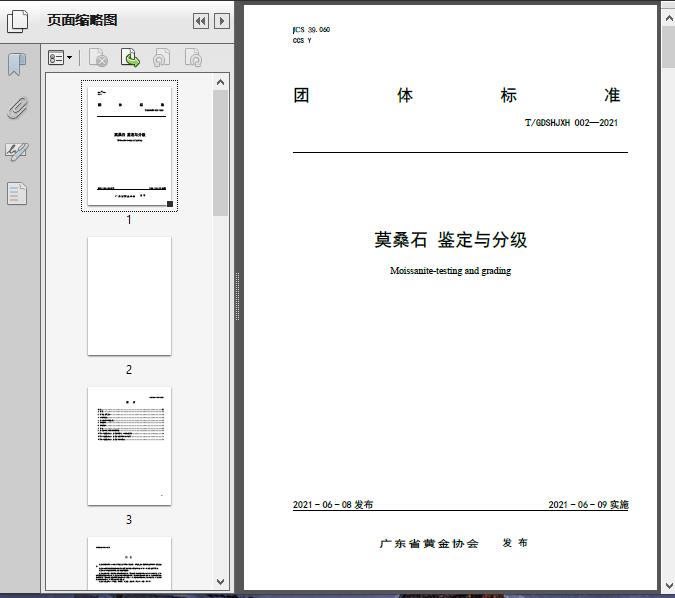Screen dimensions: 675x598
Task: Click the page number label 3
Action: coord(129,520)
